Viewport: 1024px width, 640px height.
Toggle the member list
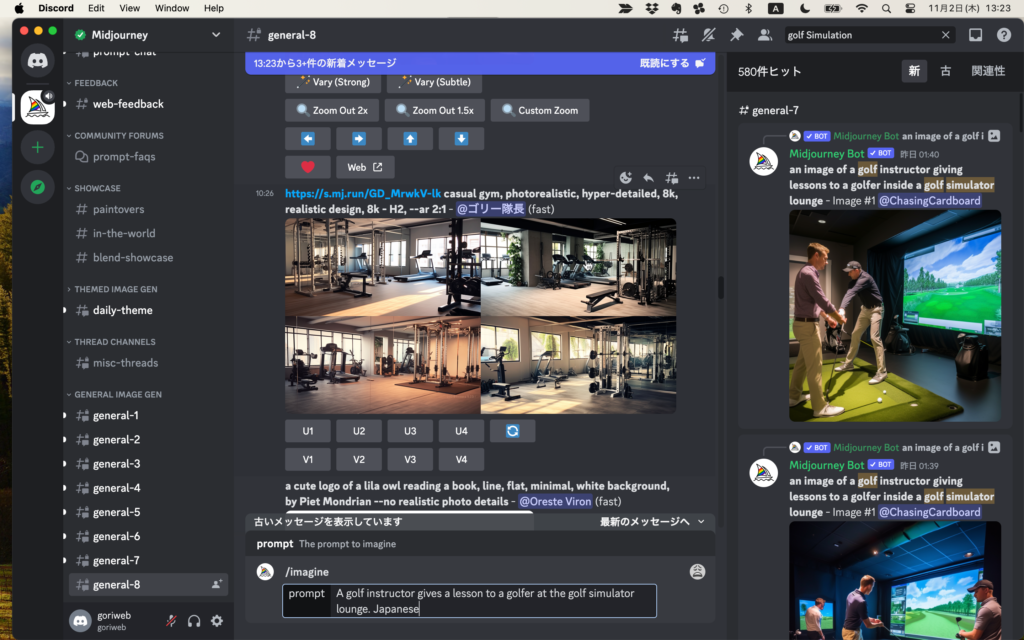tap(765, 35)
